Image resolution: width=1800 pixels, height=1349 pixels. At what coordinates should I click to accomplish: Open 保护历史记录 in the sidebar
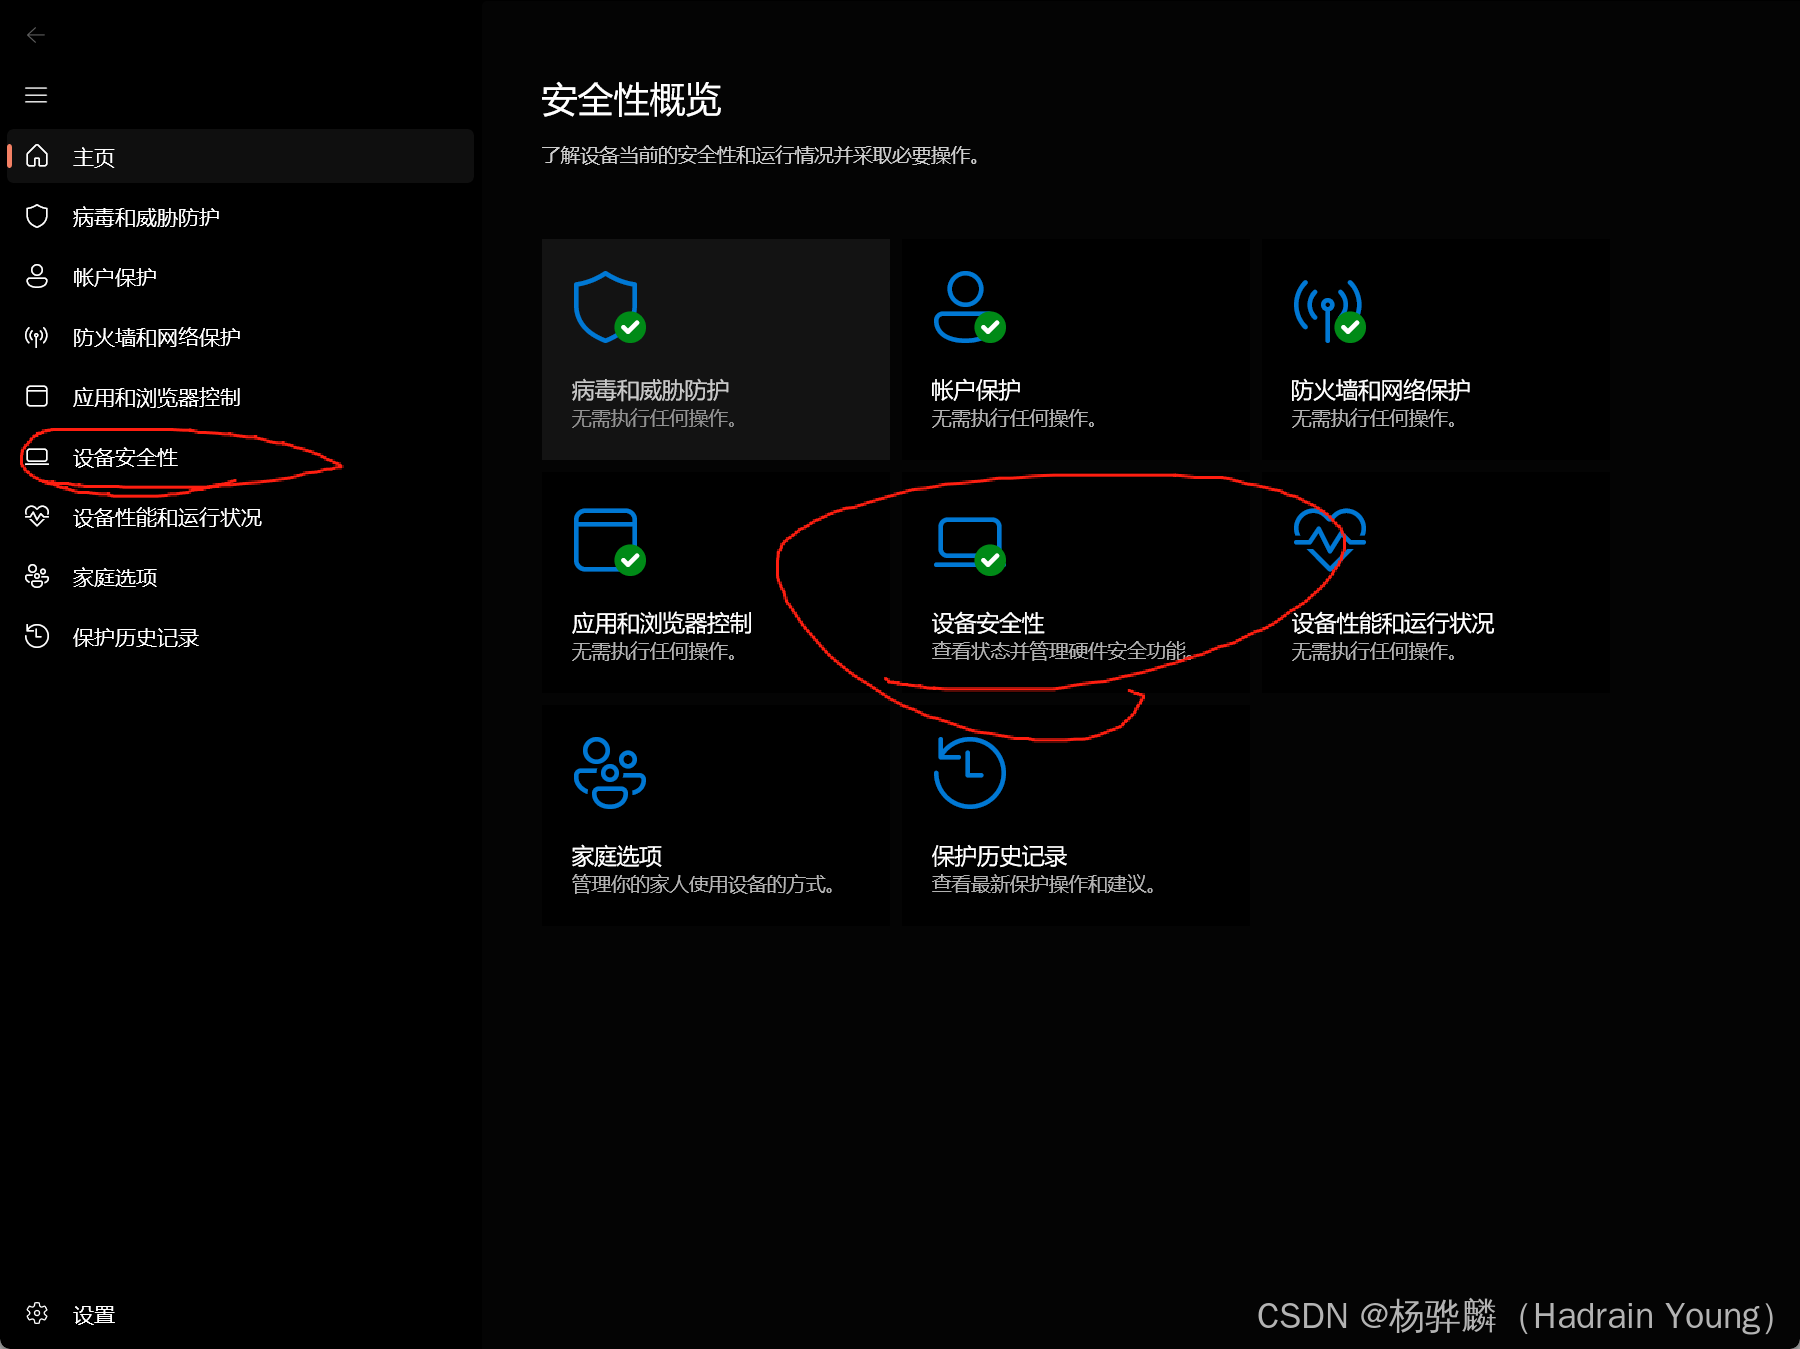tap(240, 637)
